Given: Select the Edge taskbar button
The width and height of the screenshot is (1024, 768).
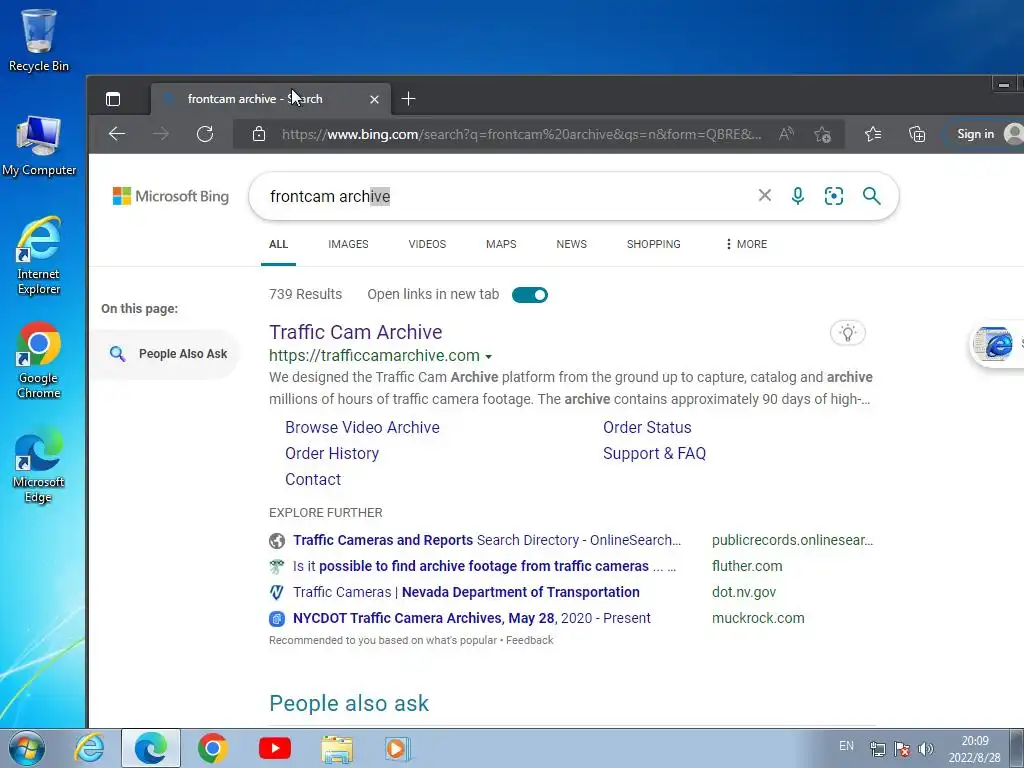Looking at the screenshot, I should click(151, 748).
